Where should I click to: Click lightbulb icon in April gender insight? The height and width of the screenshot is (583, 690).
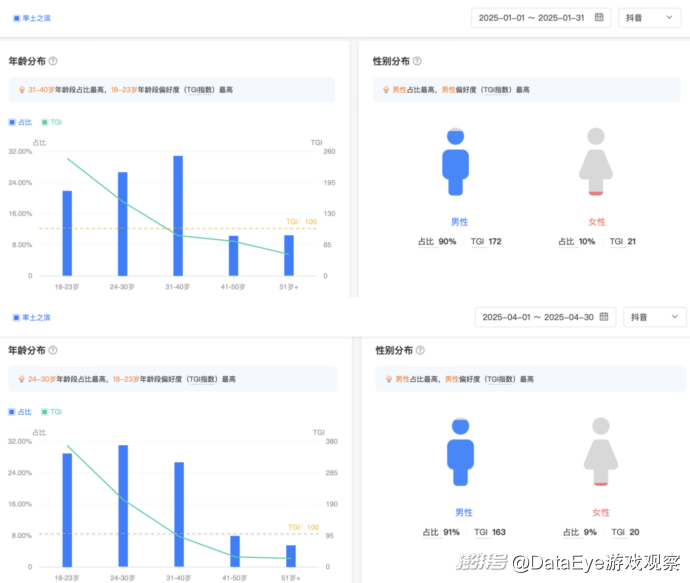[x=389, y=379]
